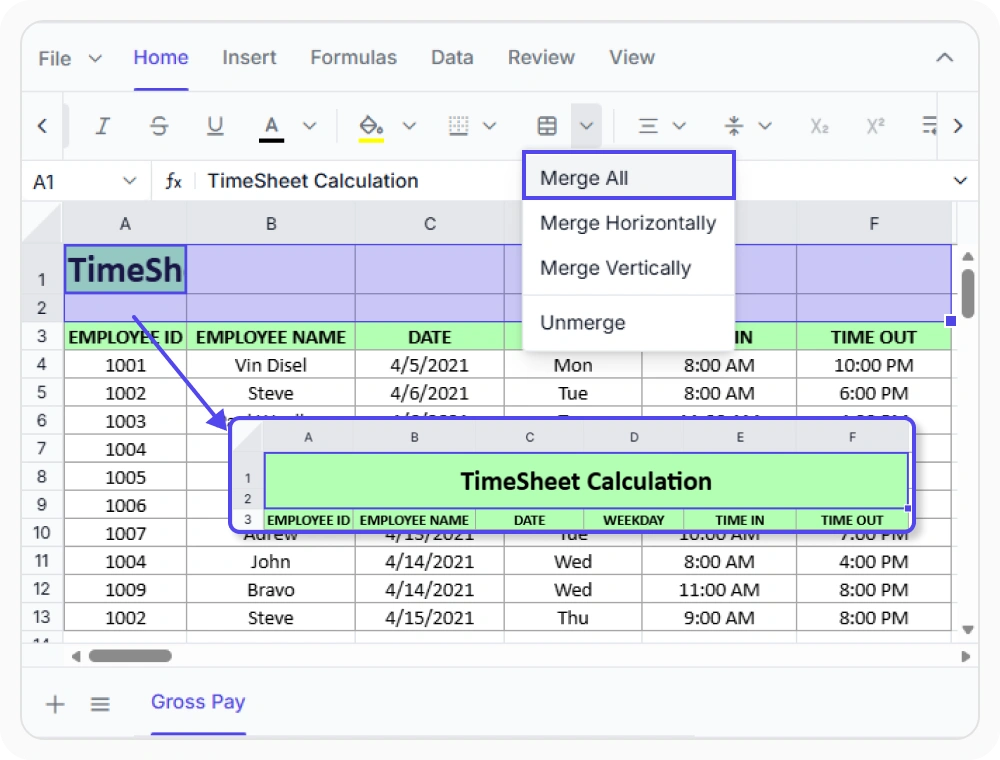Open the borders dropdown arrow
Screen dimensions: 1000x760
pos(489,126)
